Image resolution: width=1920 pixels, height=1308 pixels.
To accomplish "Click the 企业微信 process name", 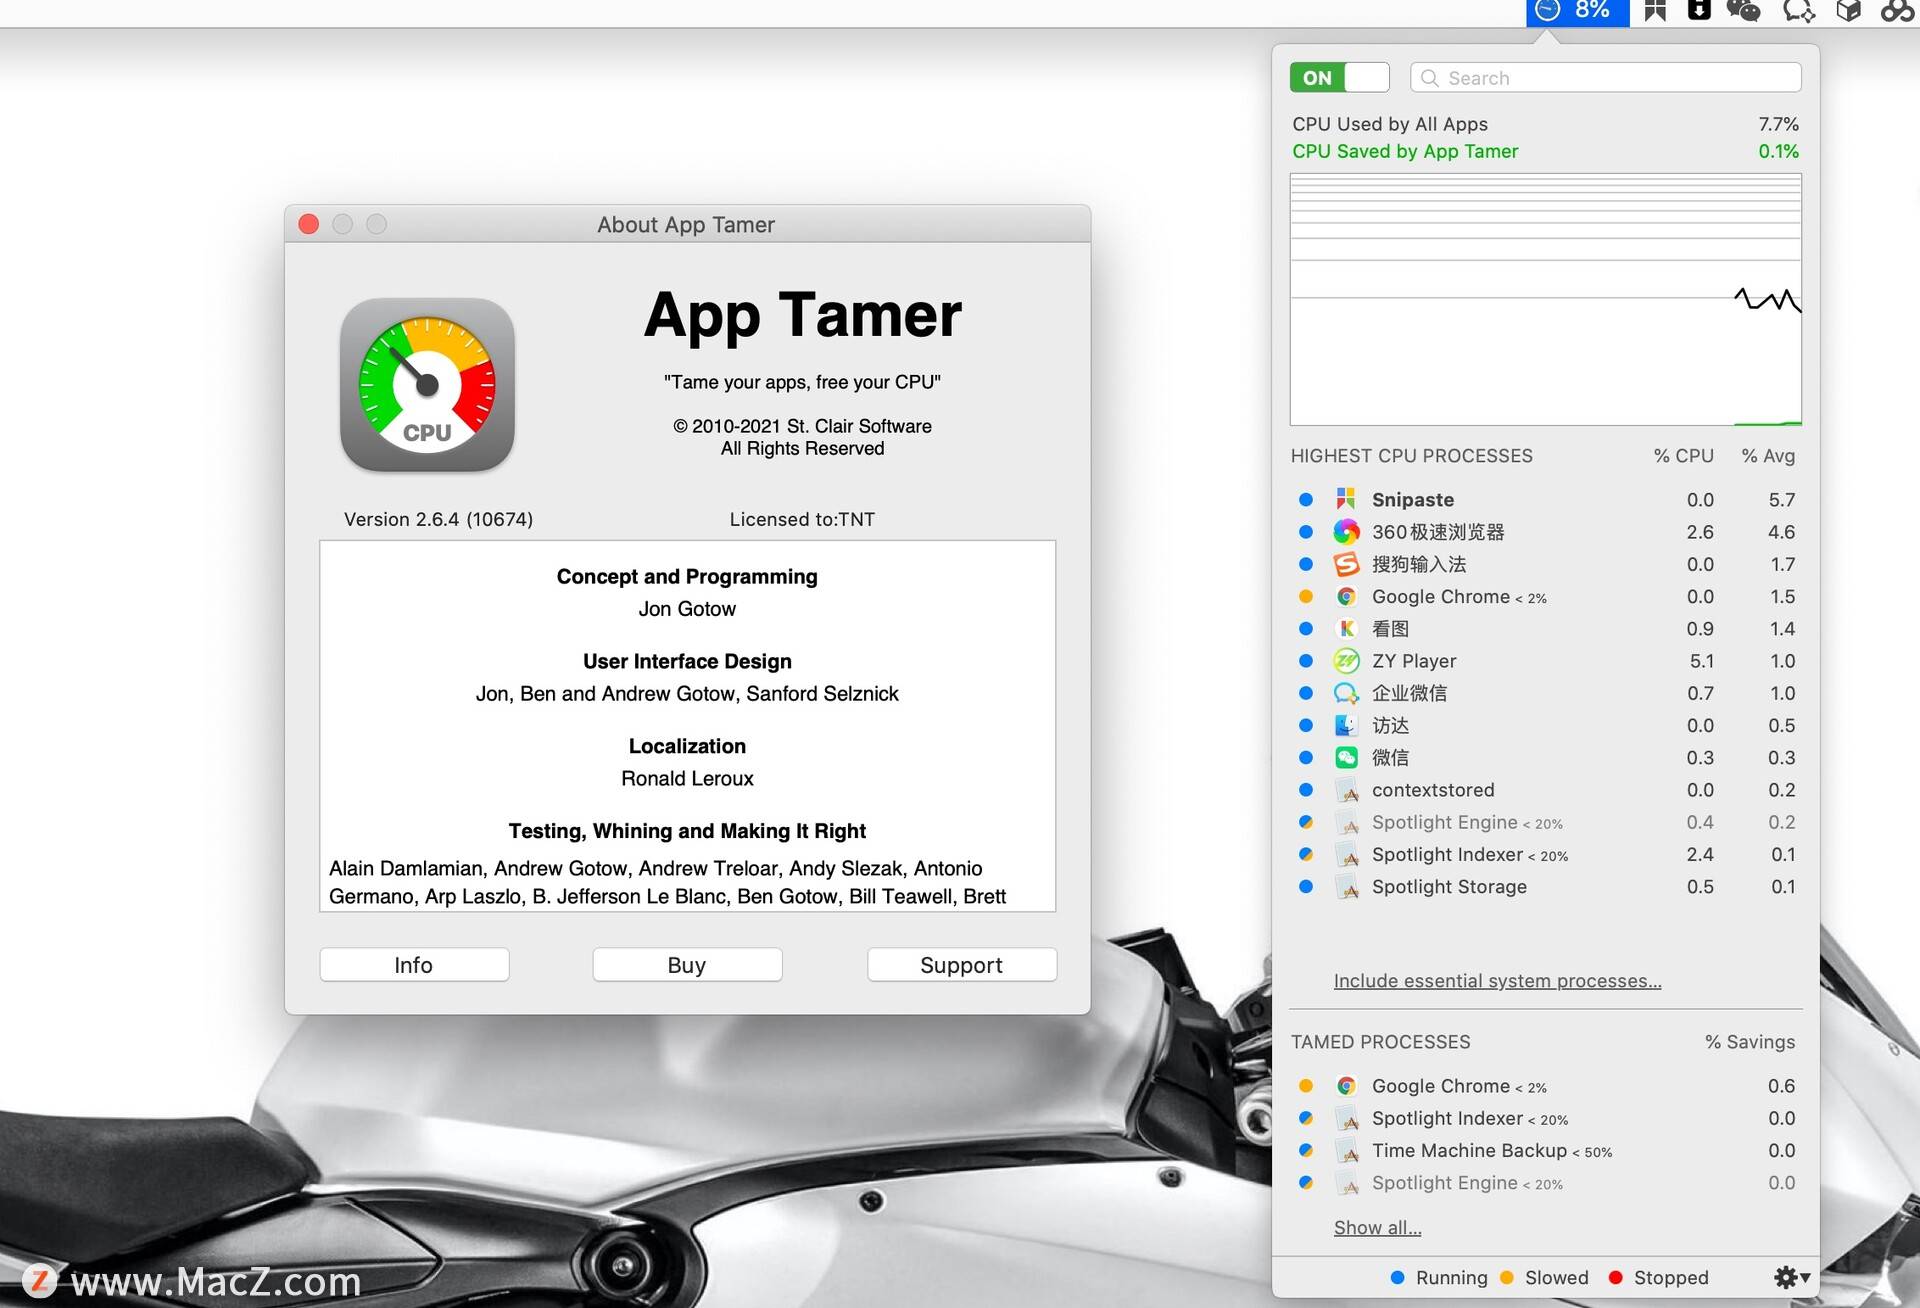I will pos(1409,693).
